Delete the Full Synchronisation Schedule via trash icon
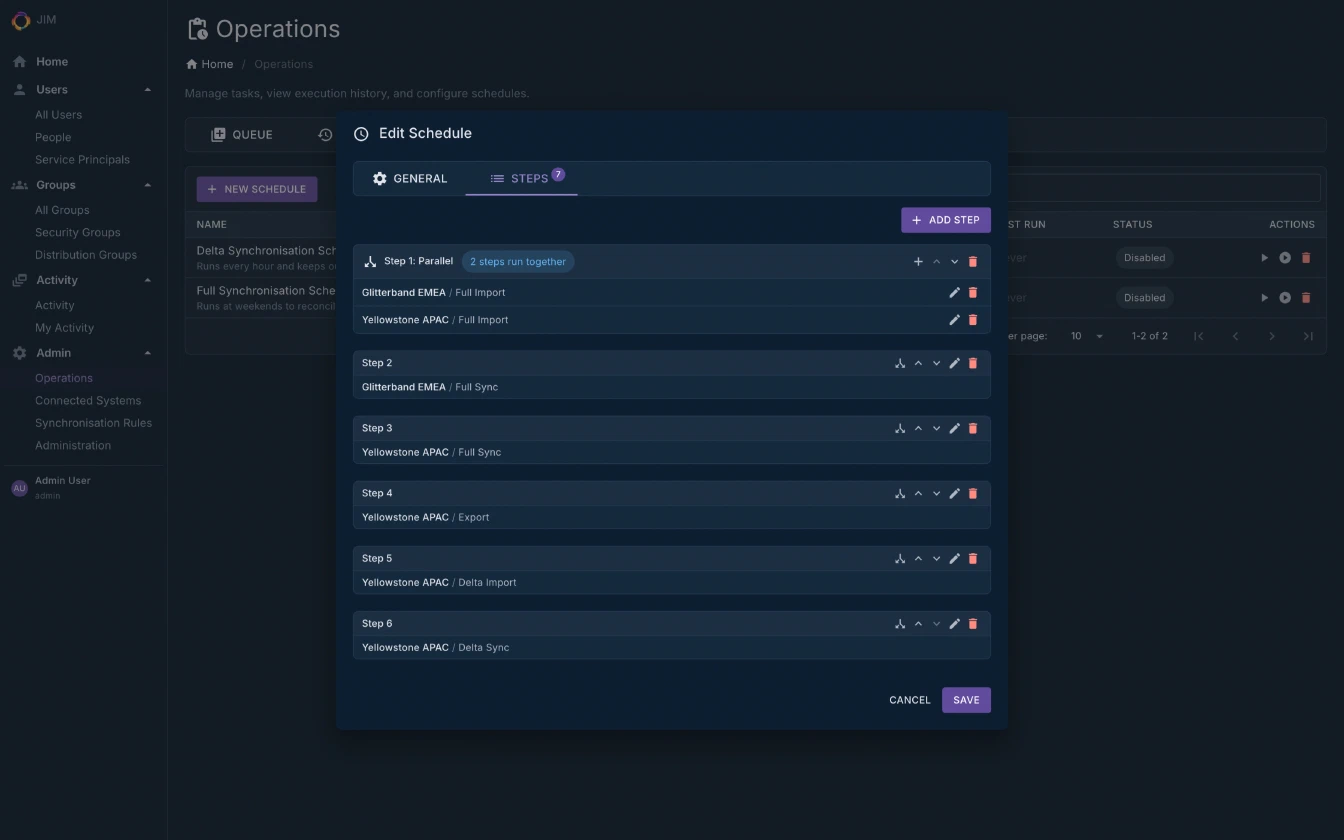Image resolution: width=1344 pixels, height=840 pixels. (x=1306, y=297)
